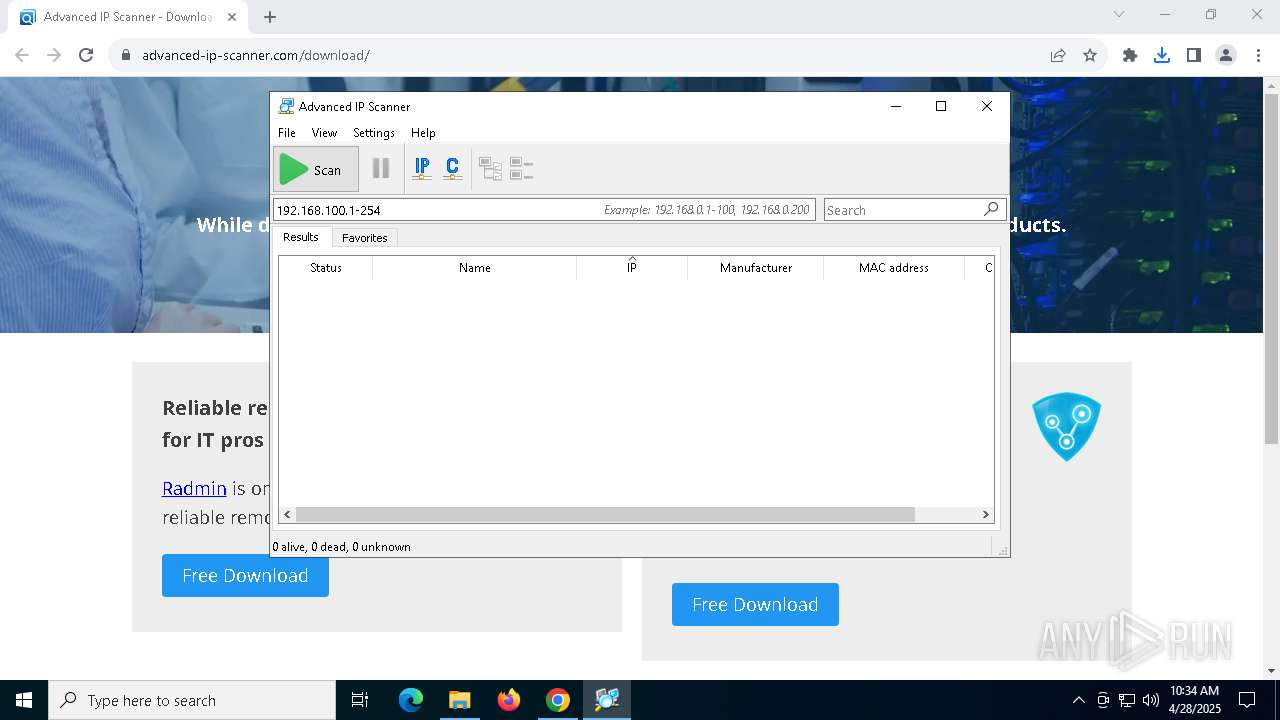Viewport: 1280px width, 720px height.
Task: Click the Collapse all tree icon
Action: click(521, 169)
